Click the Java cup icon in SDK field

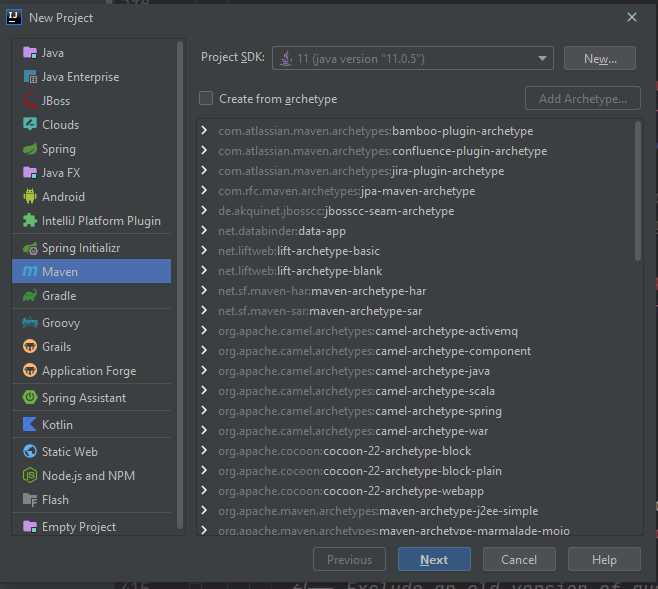tap(286, 58)
